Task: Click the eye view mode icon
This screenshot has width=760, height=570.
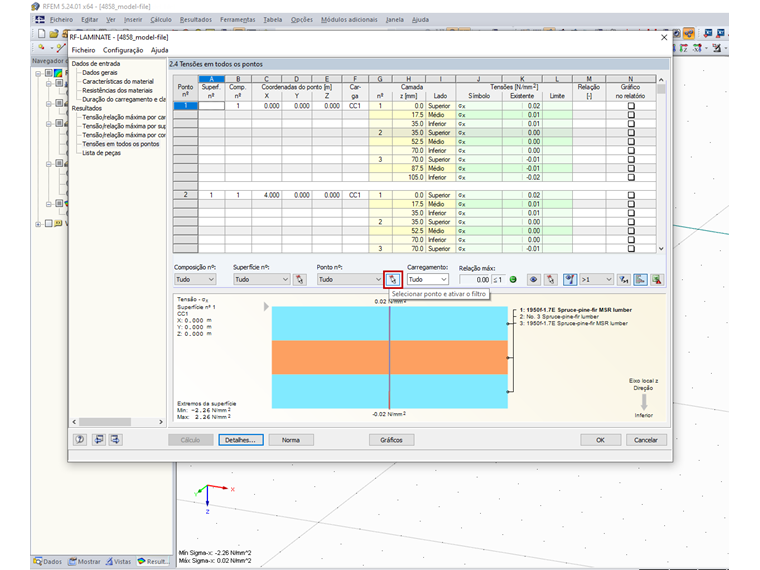Action: [534, 280]
